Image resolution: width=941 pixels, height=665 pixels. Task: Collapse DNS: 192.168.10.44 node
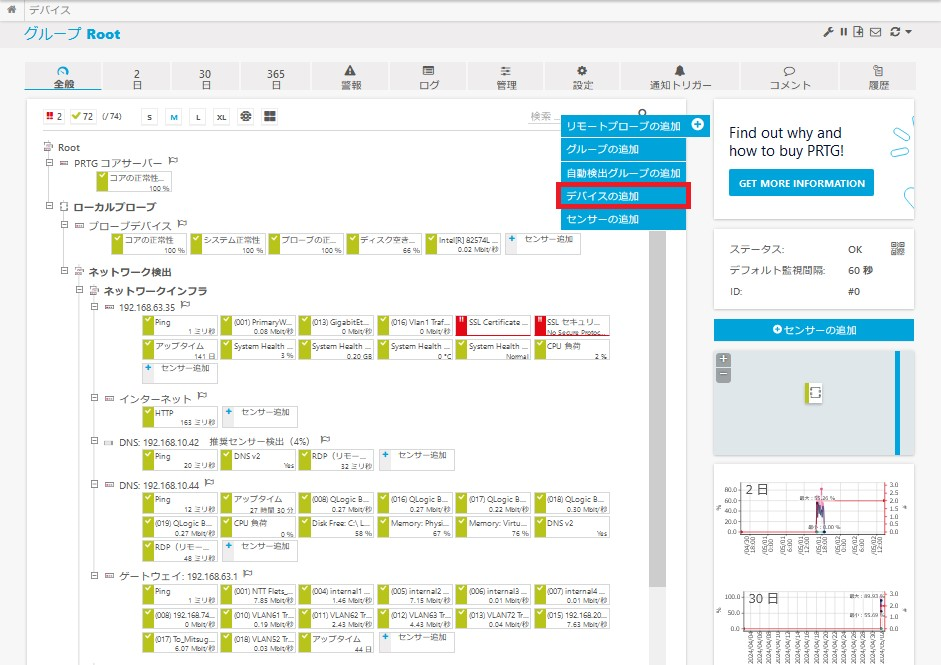pos(94,484)
